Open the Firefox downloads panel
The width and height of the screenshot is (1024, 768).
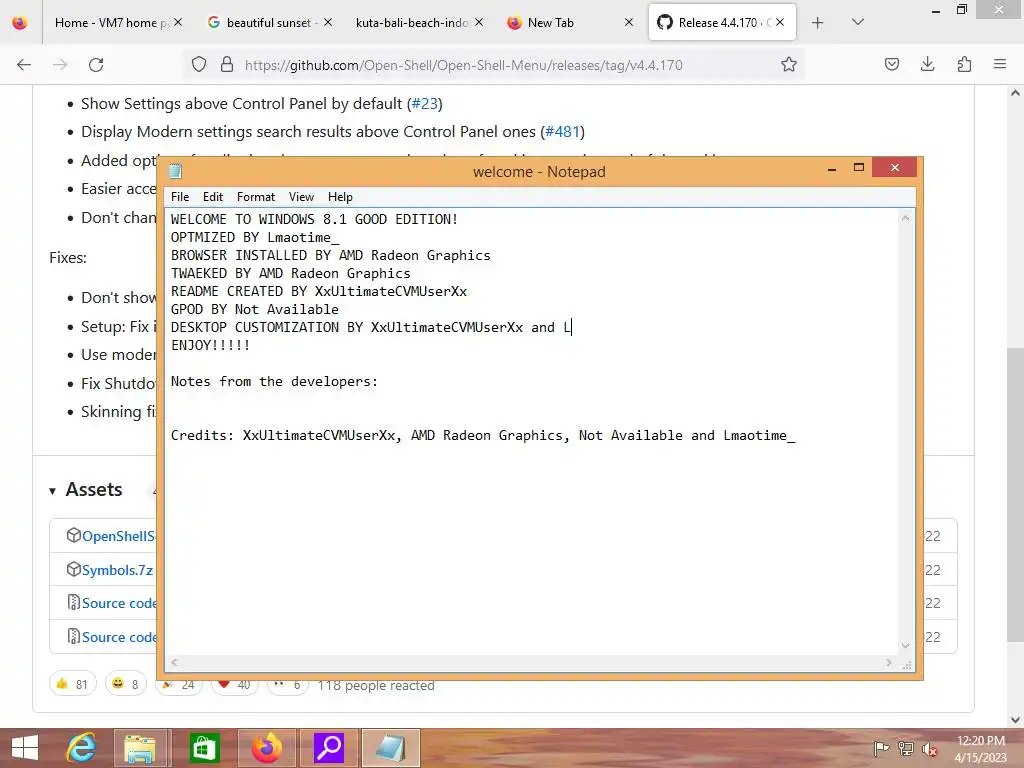click(927, 64)
